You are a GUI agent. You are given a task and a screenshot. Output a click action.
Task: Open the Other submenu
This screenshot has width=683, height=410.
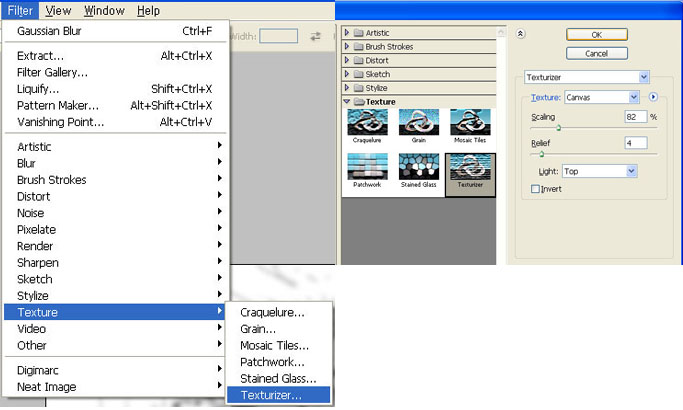pos(115,345)
